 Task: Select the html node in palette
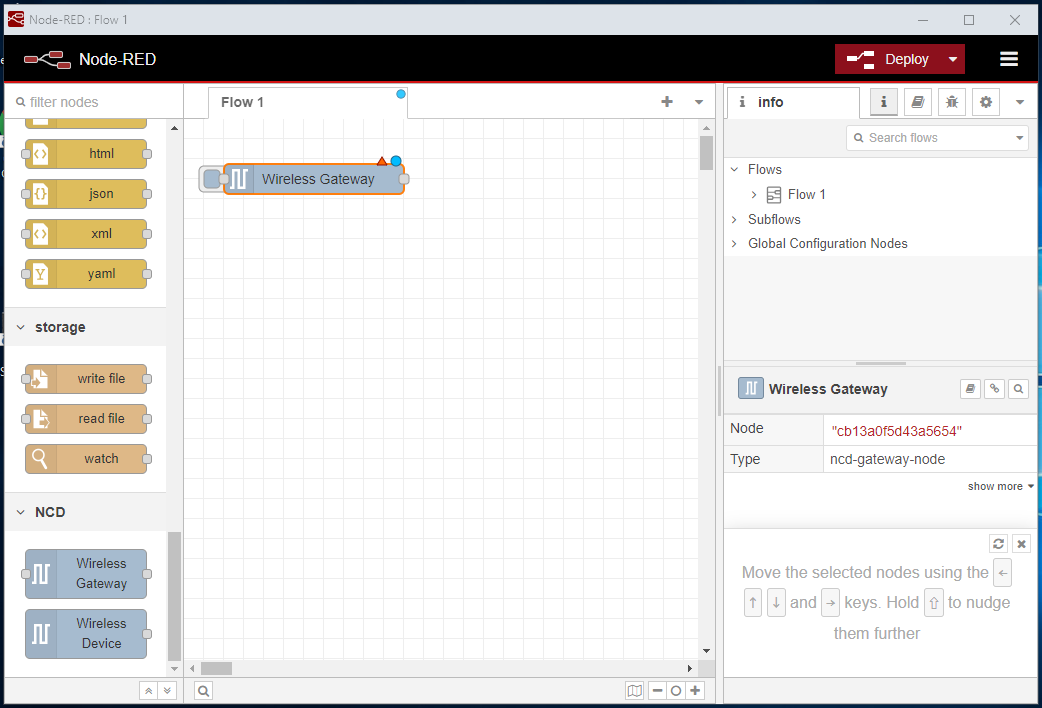(86, 154)
